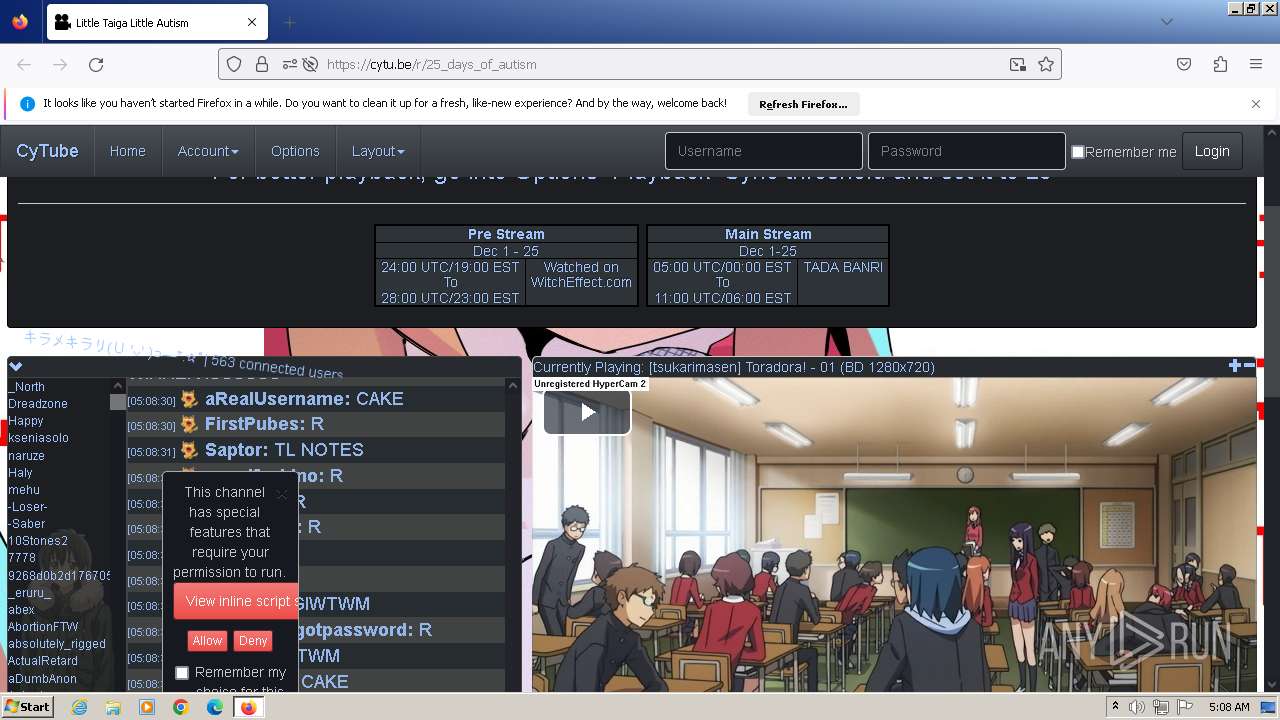Collapse the user list with the chevron

click(x=16, y=366)
